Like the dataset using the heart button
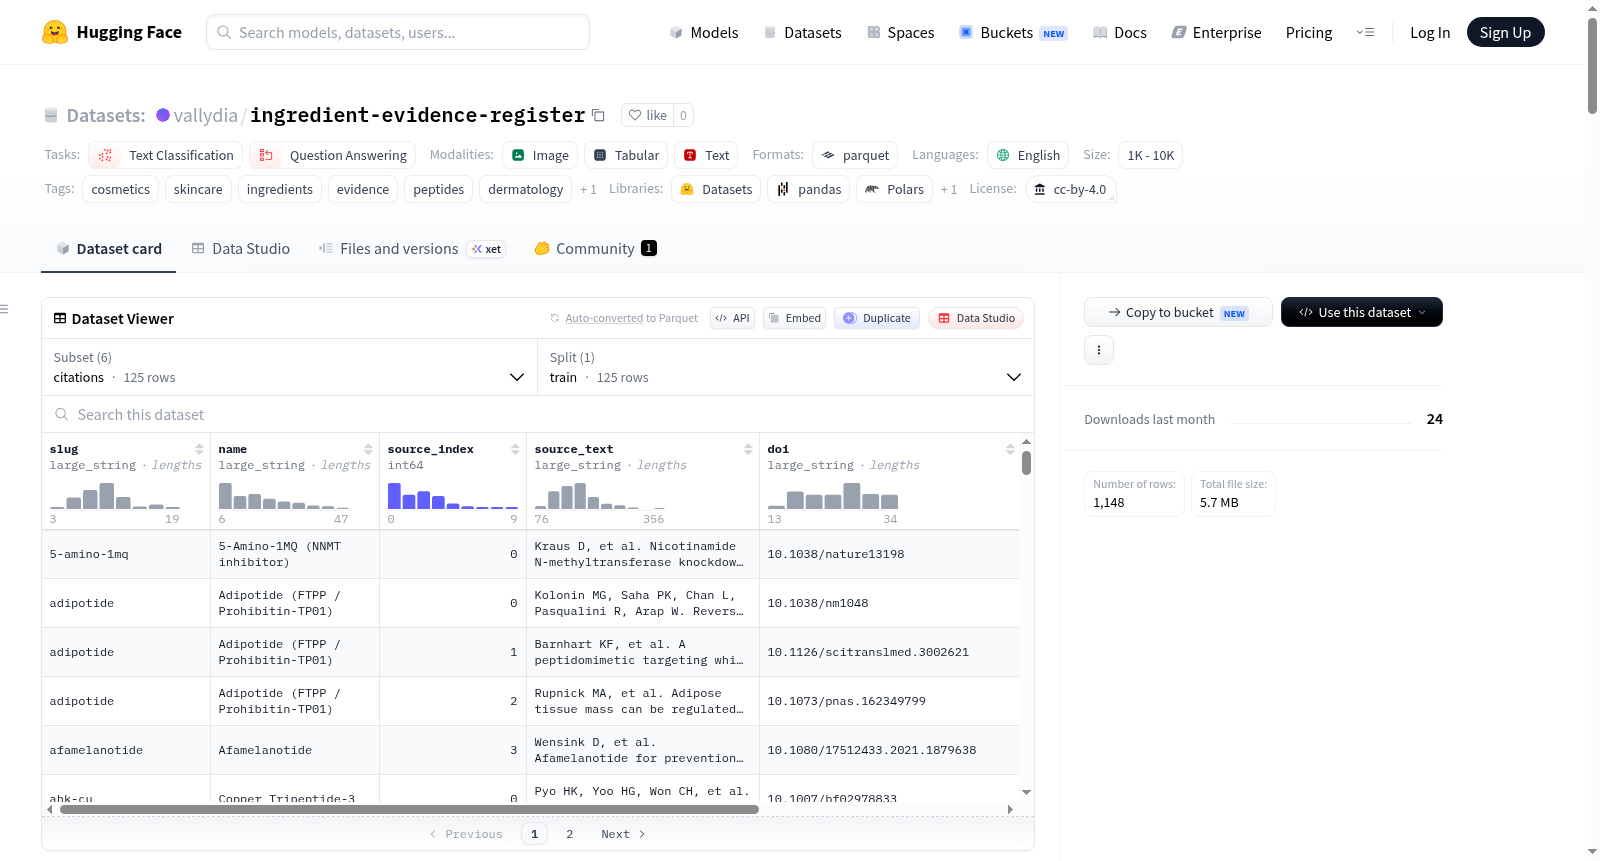 pos(647,115)
